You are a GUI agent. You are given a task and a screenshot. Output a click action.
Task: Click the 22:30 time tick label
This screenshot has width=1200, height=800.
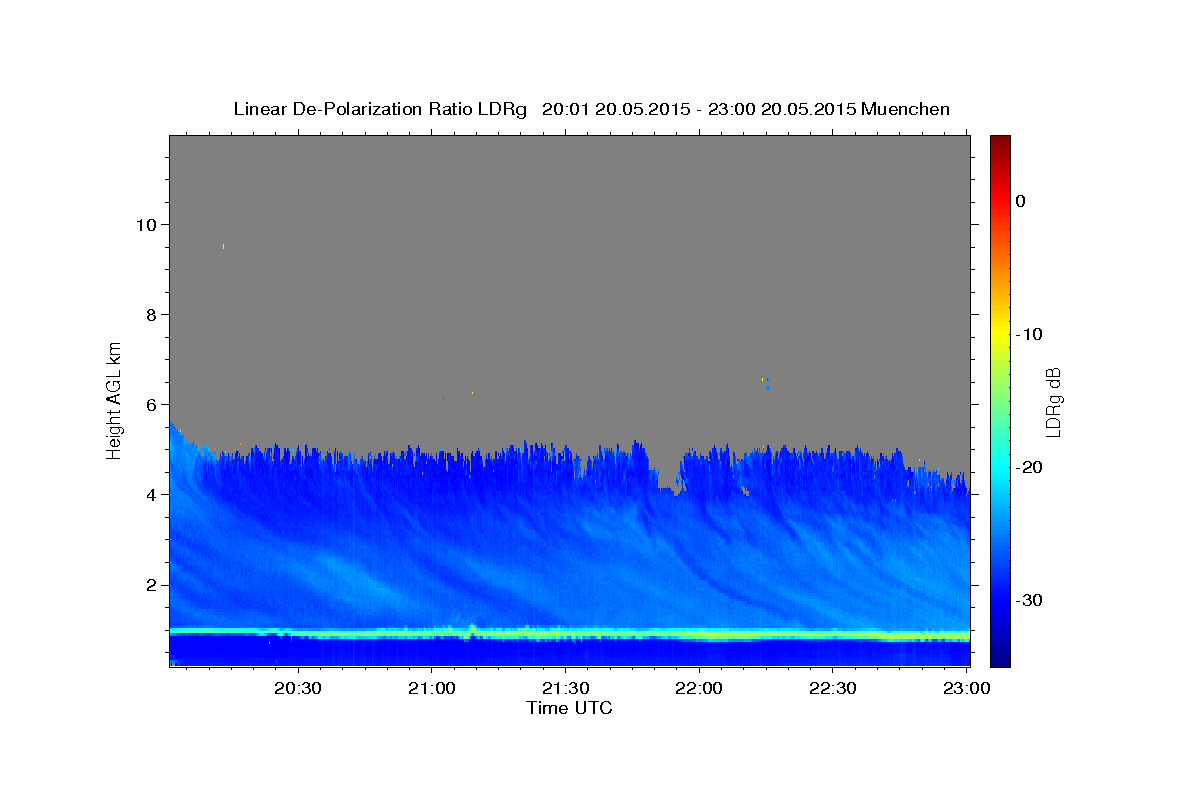point(832,689)
